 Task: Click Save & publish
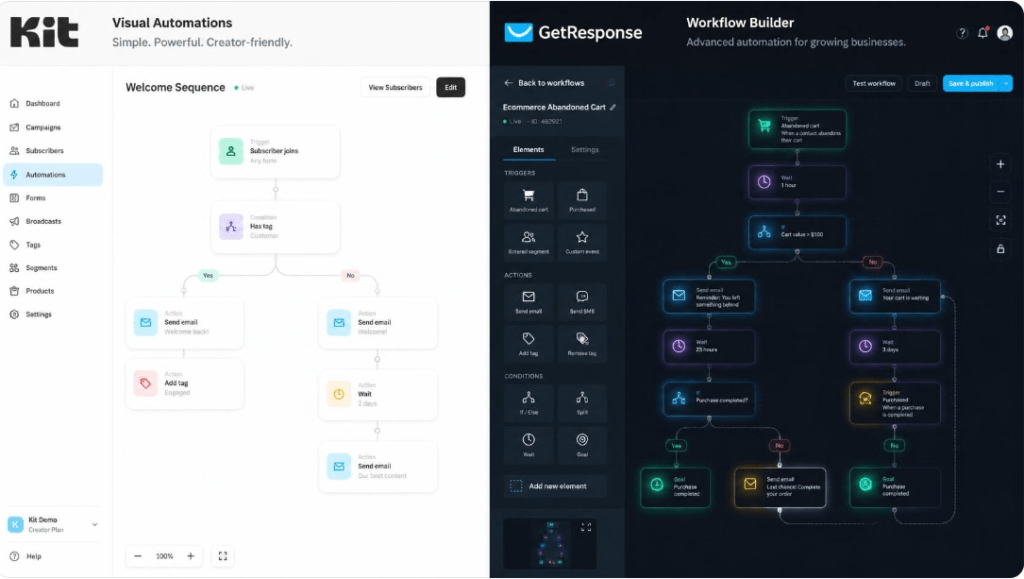point(971,84)
